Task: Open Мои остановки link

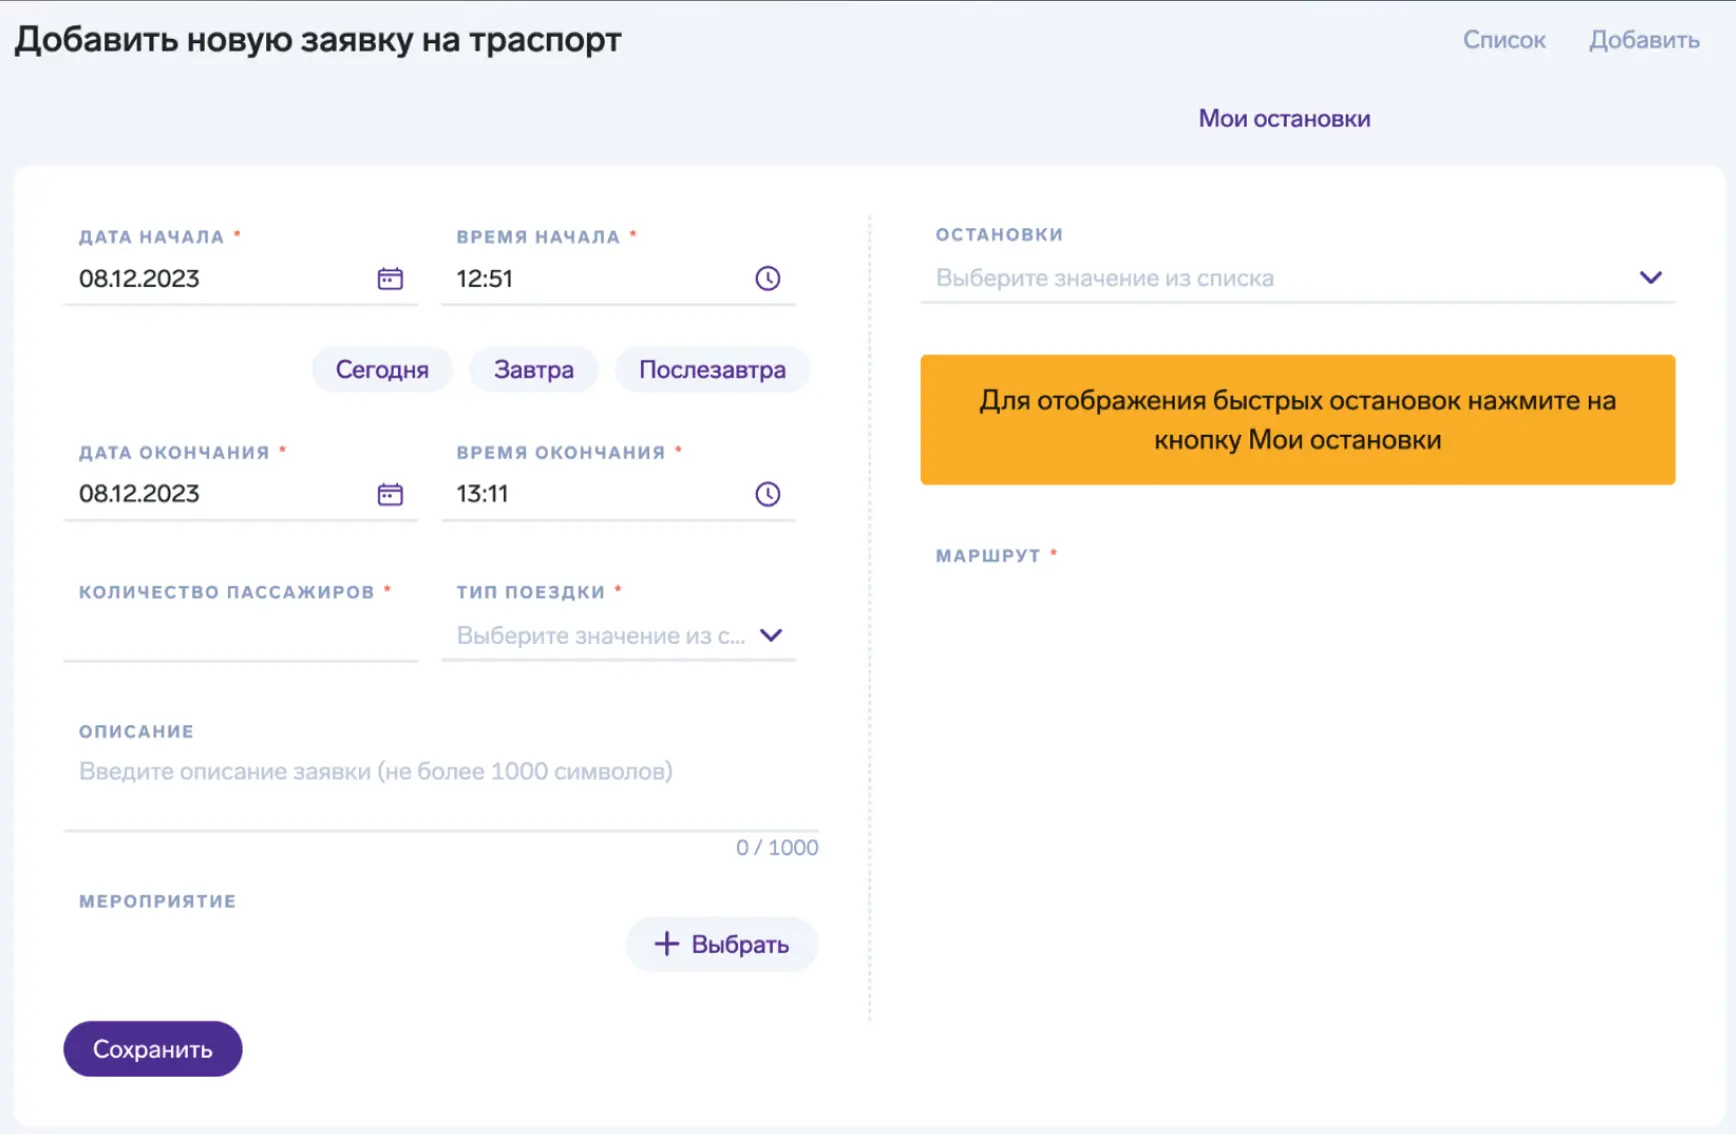Action: point(1284,119)
